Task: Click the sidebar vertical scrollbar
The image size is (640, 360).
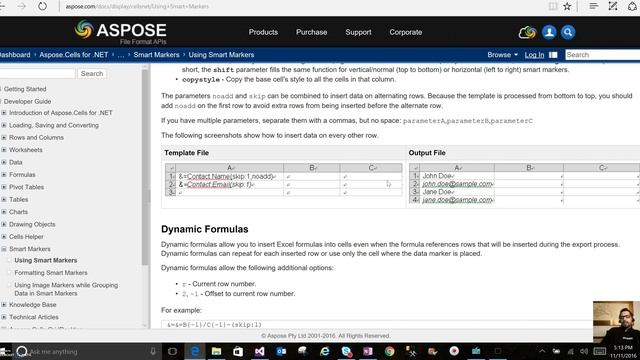Action: point(145,167)
